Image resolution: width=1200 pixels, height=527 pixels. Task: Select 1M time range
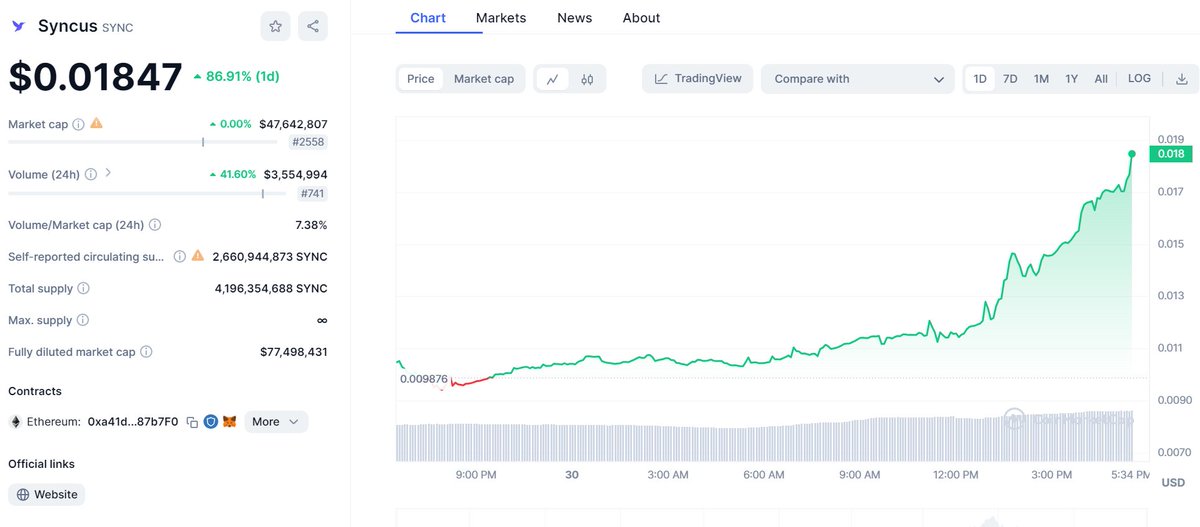(x=1041, y=79)
